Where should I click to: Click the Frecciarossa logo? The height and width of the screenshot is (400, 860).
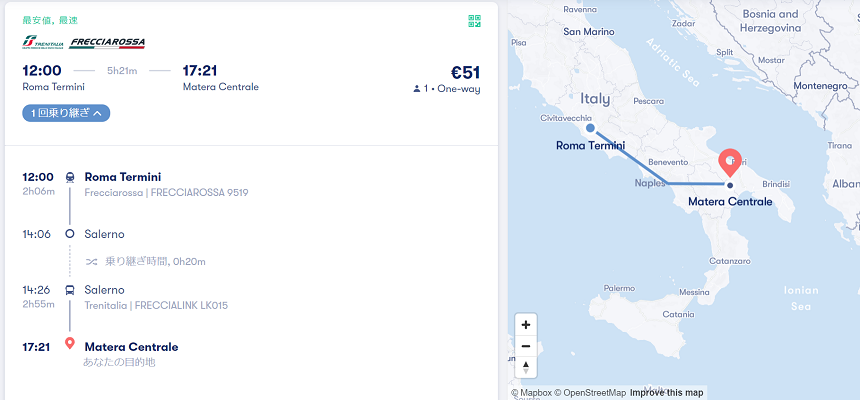(x=108, y=43)
